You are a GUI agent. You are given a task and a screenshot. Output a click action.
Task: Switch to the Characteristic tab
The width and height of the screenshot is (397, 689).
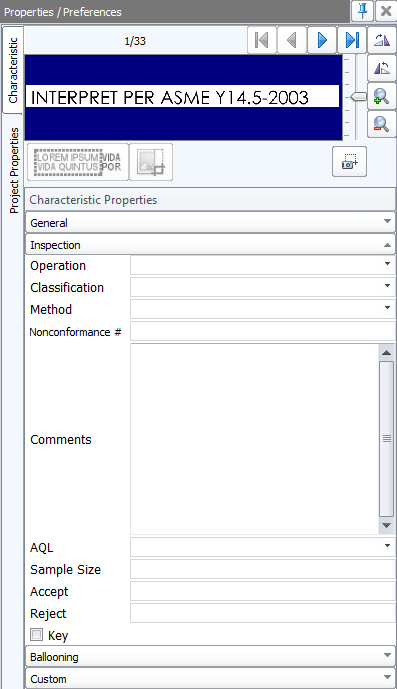point(13,70)
